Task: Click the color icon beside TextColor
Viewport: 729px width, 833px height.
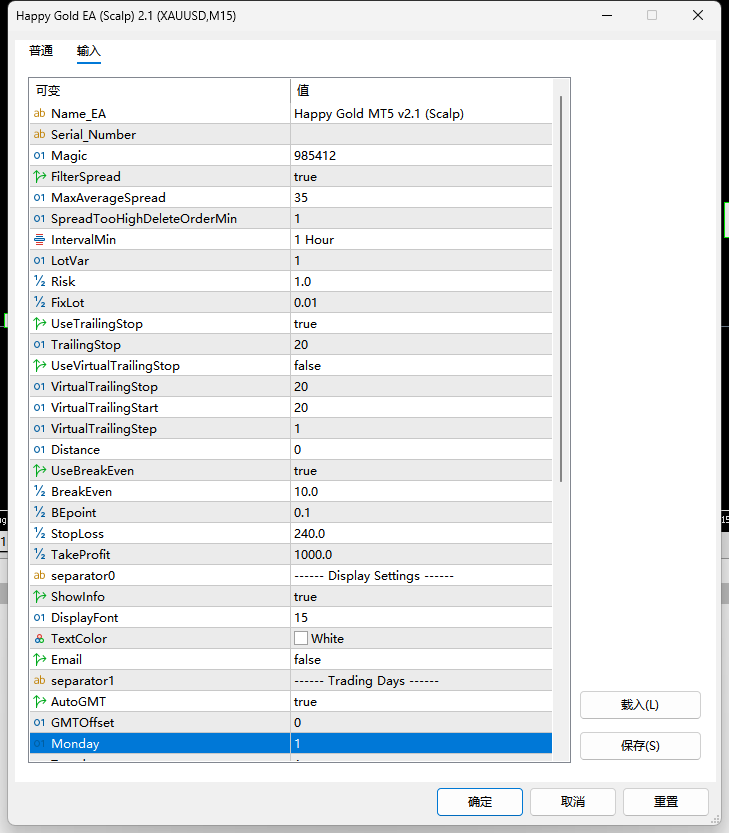Action: (x=39, y=639)
